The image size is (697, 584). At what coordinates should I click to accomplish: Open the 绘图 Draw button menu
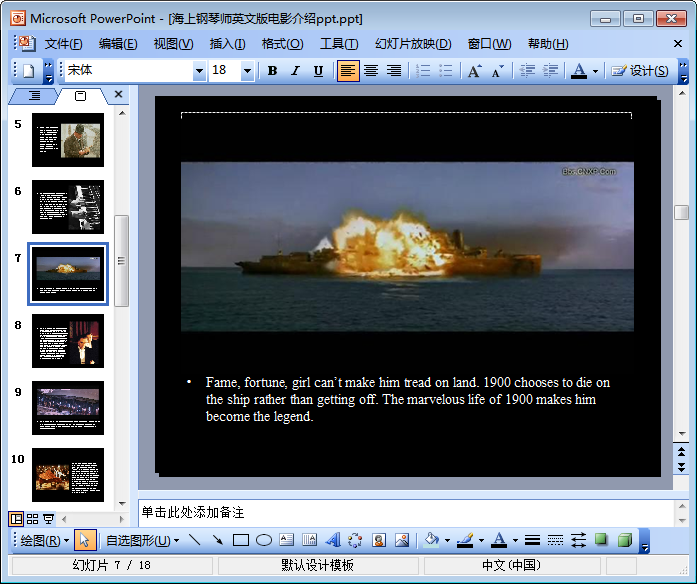[44, 541]
